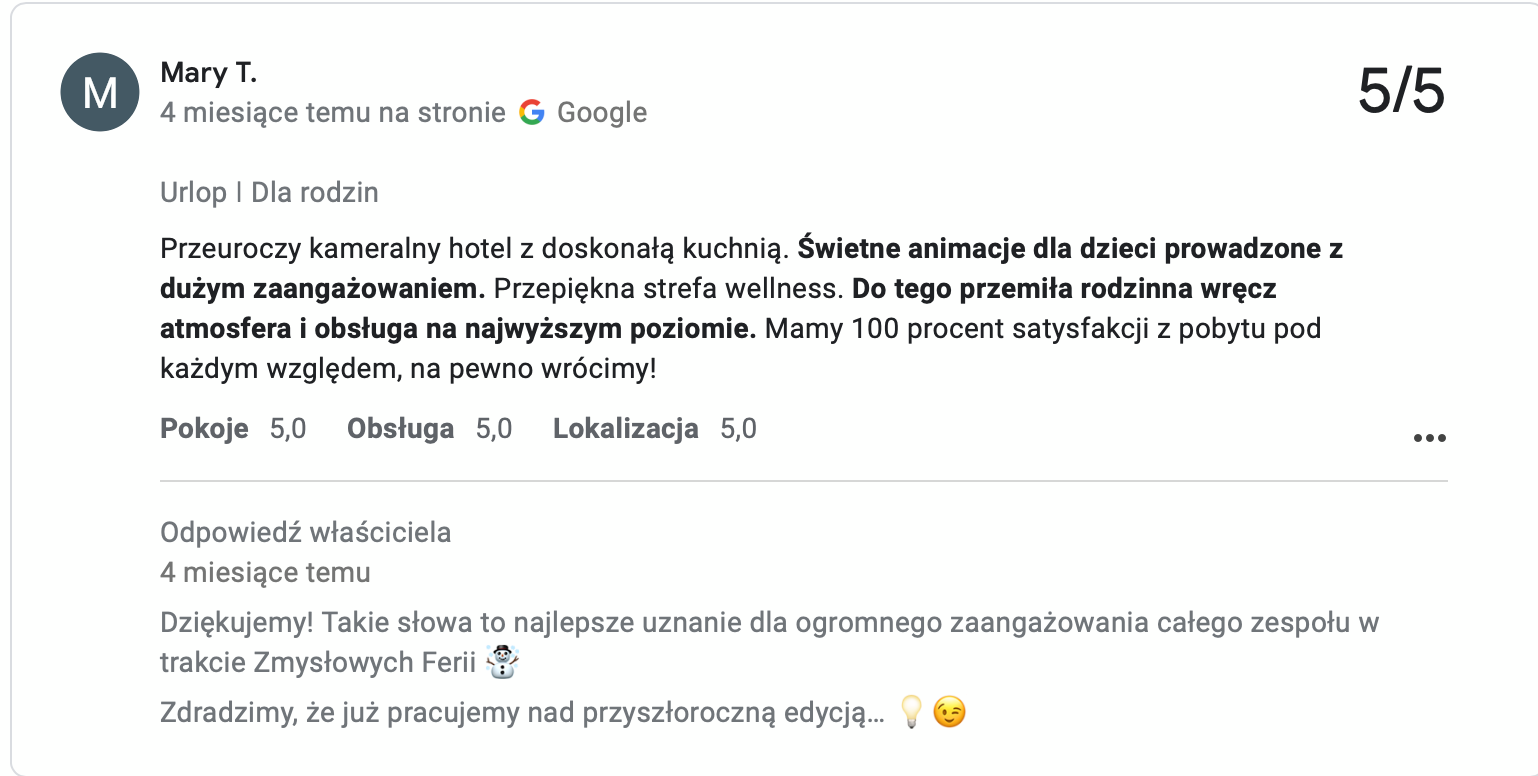Open the "Google" source link
Viewport: 1538px width, 776px height.
[x=603, y=112]
